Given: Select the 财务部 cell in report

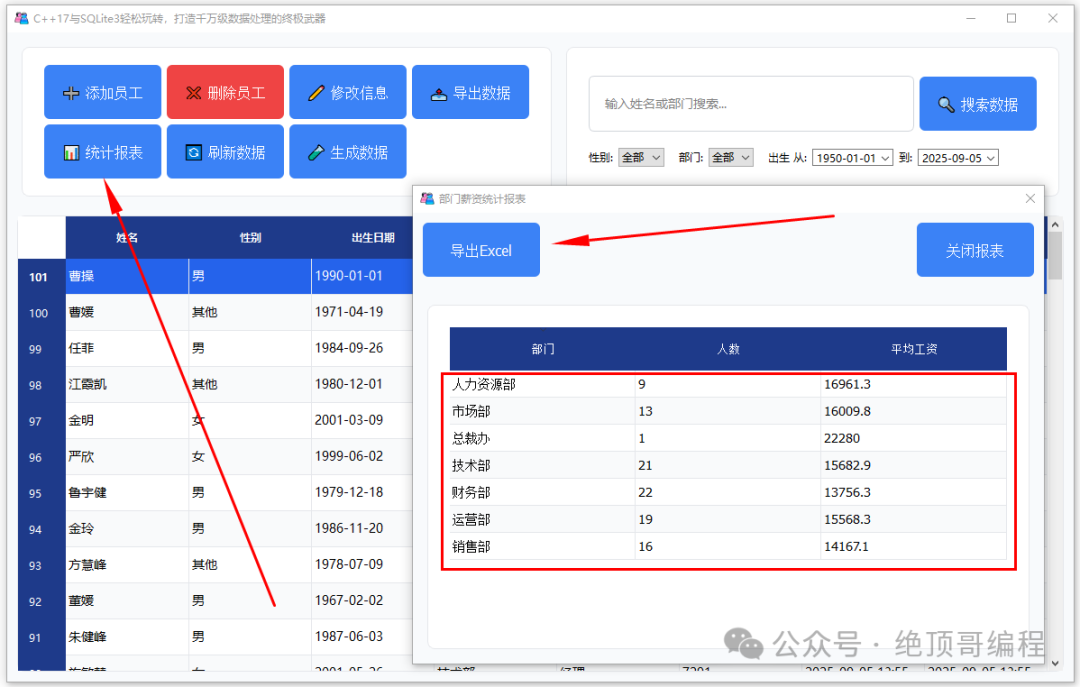Looking at the screenshot, I should point(542,492).
